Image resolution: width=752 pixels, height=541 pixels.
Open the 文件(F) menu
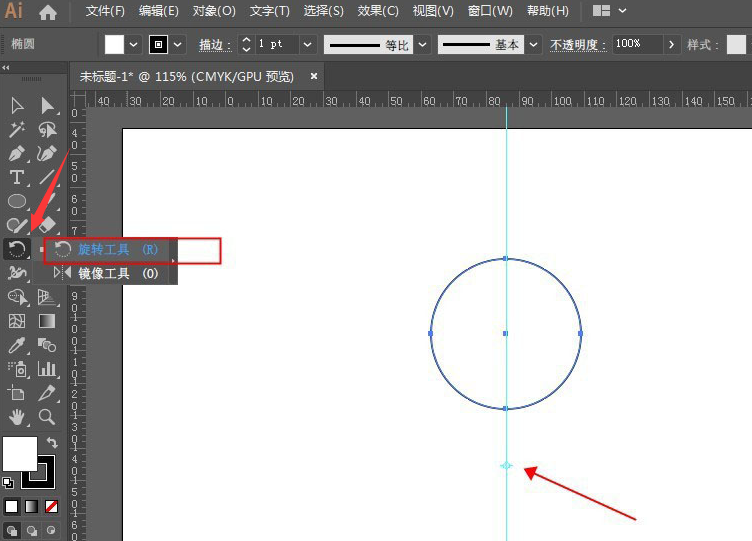point(105,11)
